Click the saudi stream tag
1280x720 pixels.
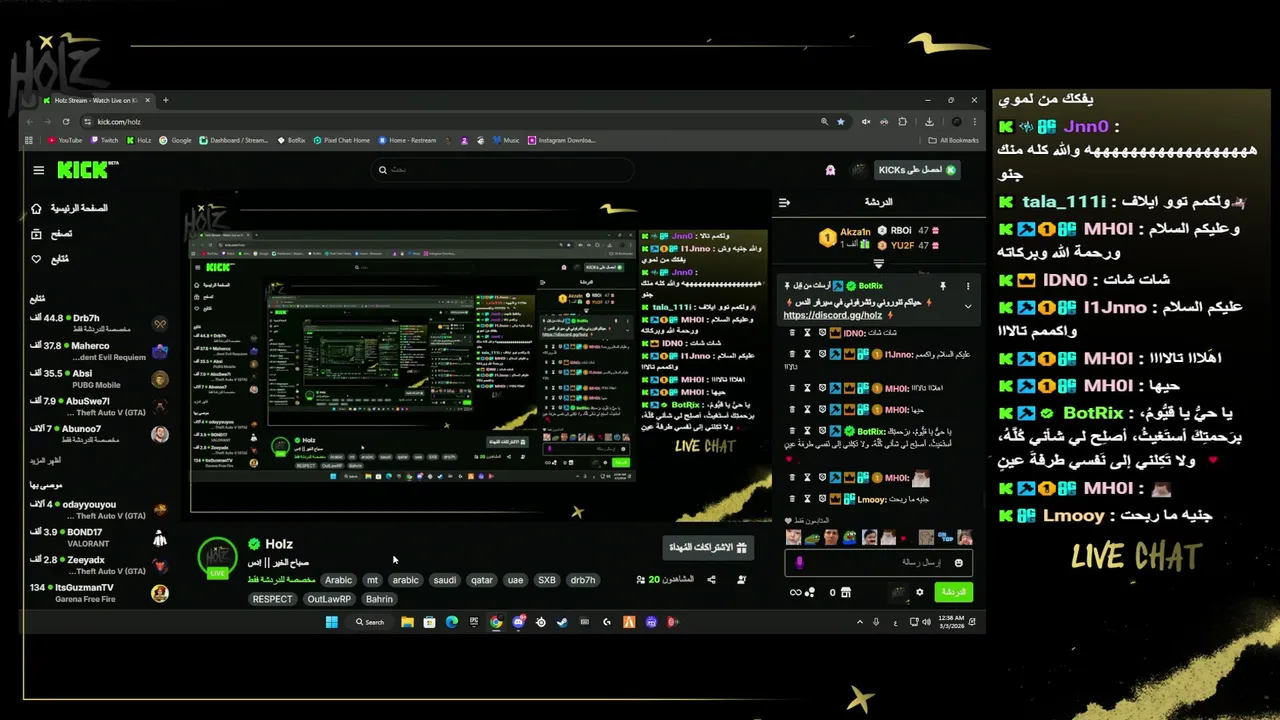(x=445, y=580)
